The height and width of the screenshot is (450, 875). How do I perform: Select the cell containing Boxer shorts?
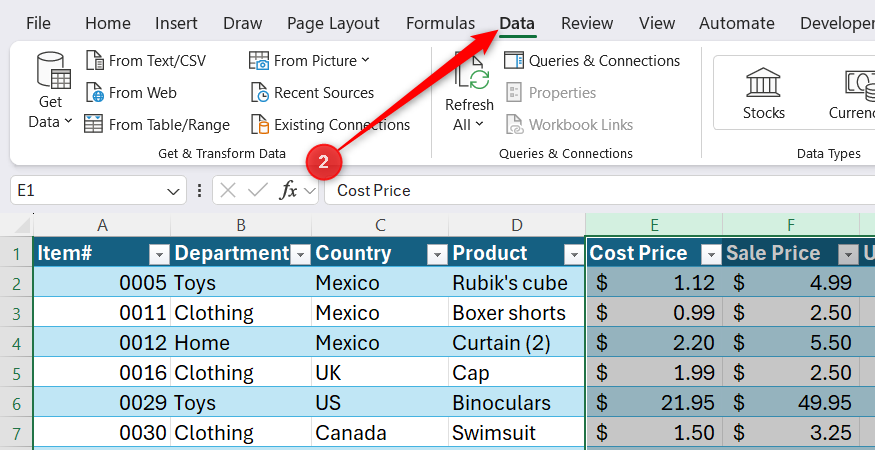point(517,313)
